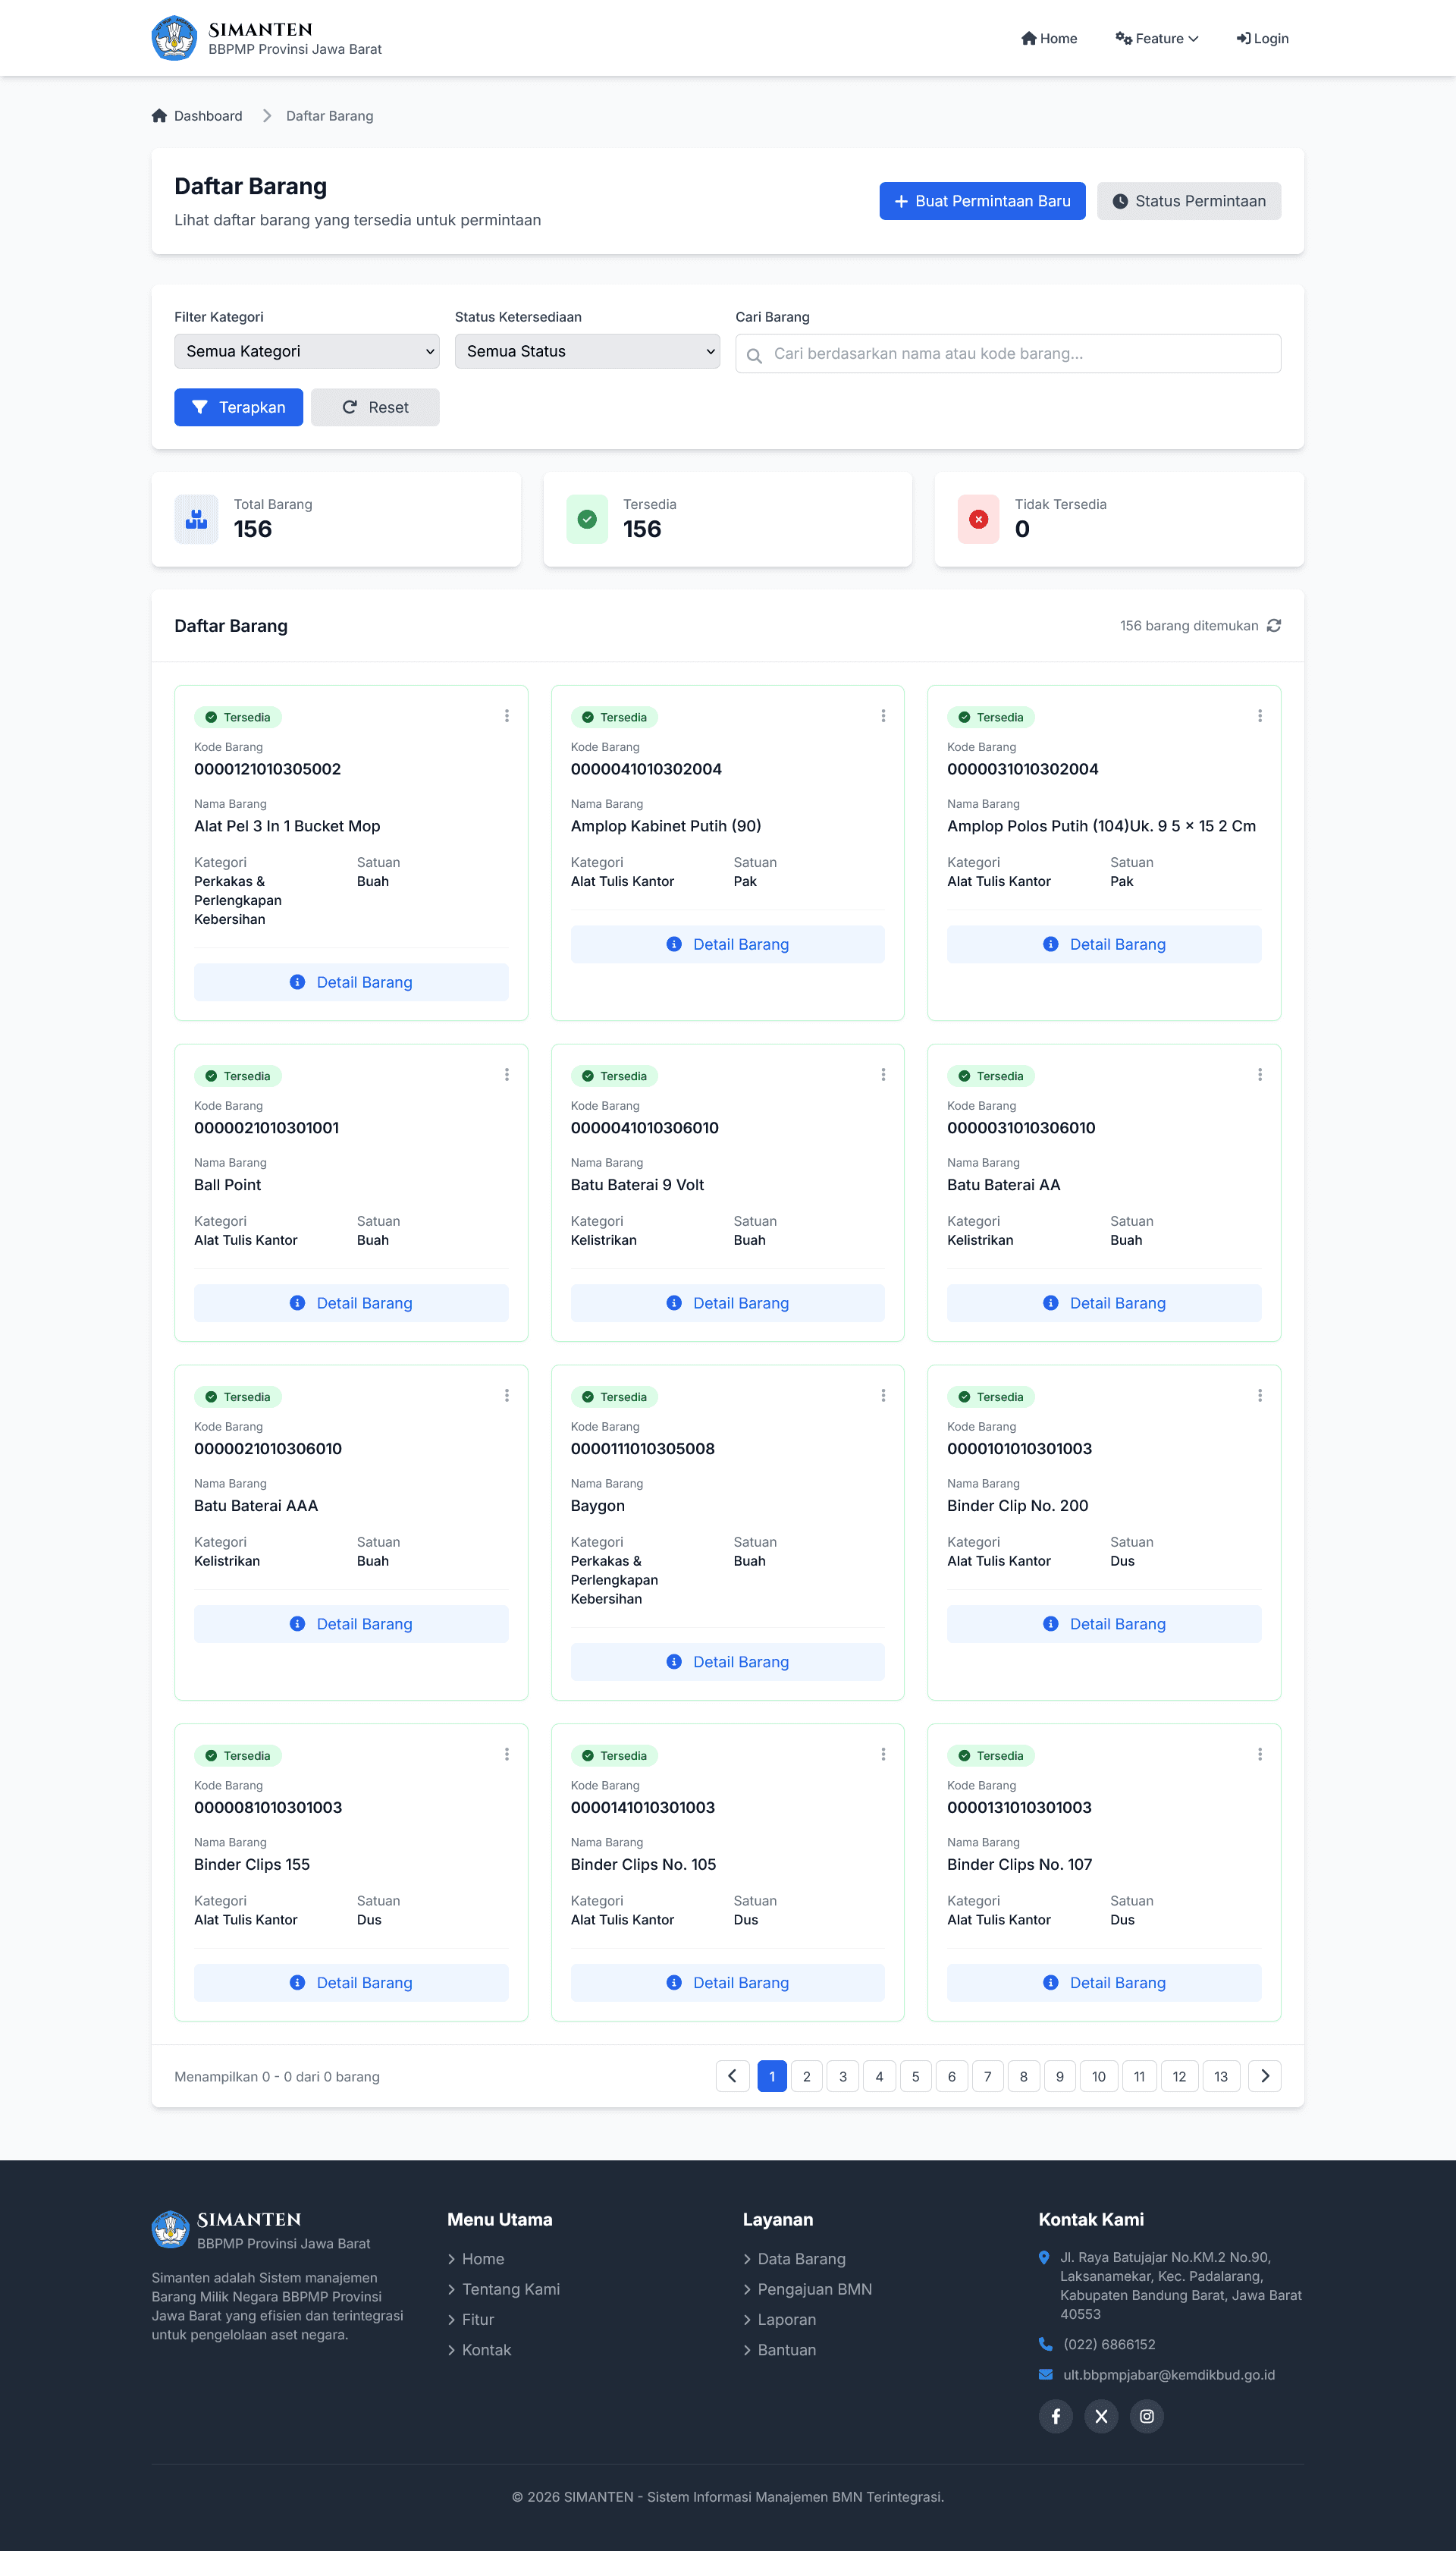This screenshot has height=2551, width=1456.
Task: Expand the Filter Kategori dropdown
Action: [x=307, y=351]
